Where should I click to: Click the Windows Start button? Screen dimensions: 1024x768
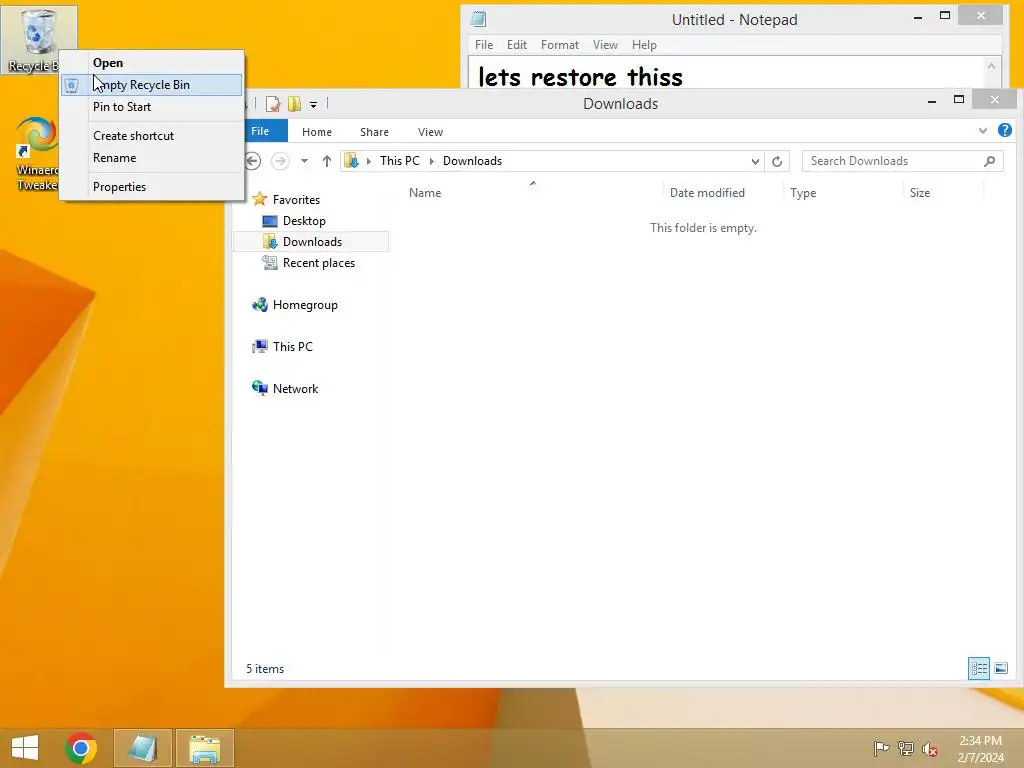pos(25,748)
